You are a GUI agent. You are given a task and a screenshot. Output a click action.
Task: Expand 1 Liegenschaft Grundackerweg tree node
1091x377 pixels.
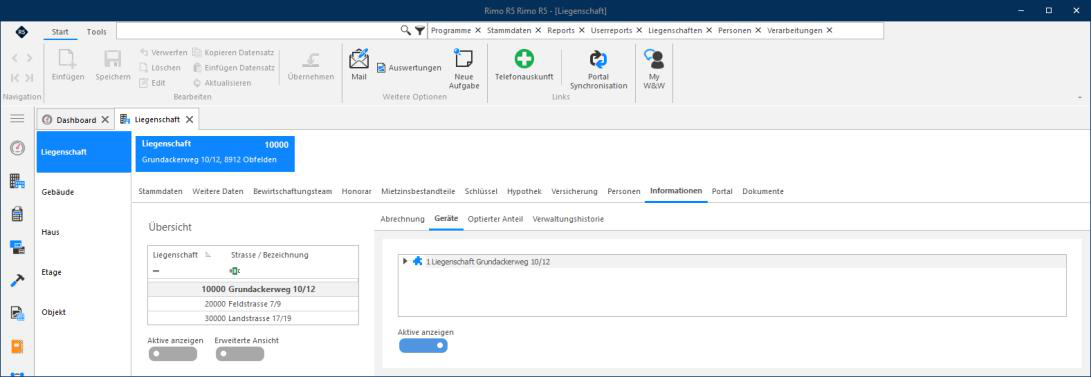tap(406, 262)
